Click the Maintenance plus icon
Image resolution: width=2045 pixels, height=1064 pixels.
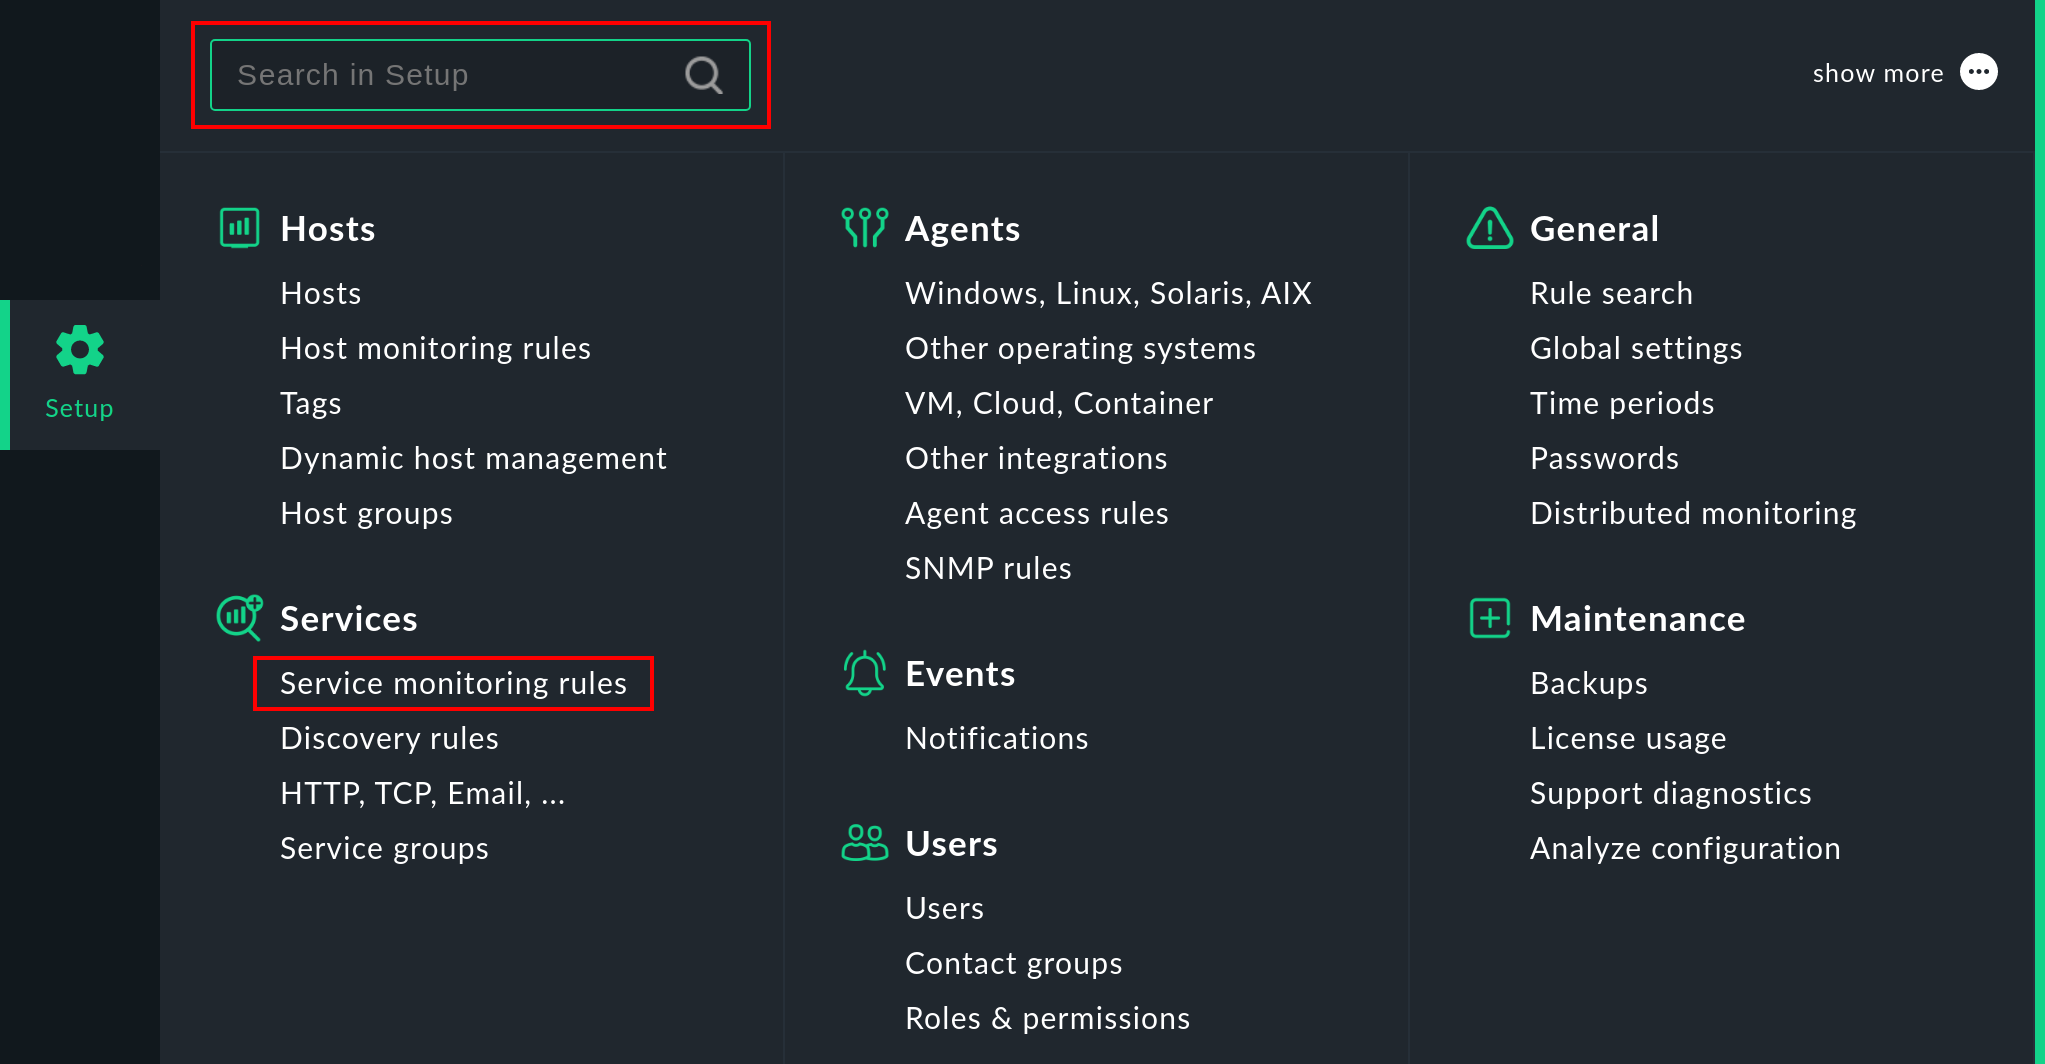point(1488,618)
